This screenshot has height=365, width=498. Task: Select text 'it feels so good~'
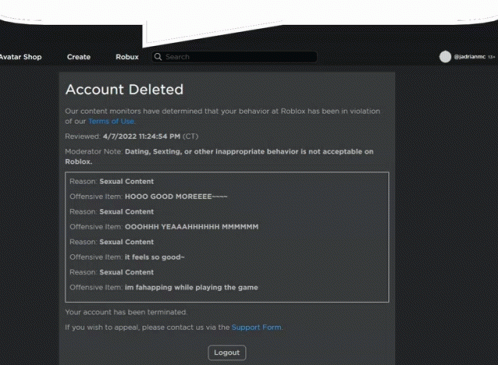(x=155, y=257)
